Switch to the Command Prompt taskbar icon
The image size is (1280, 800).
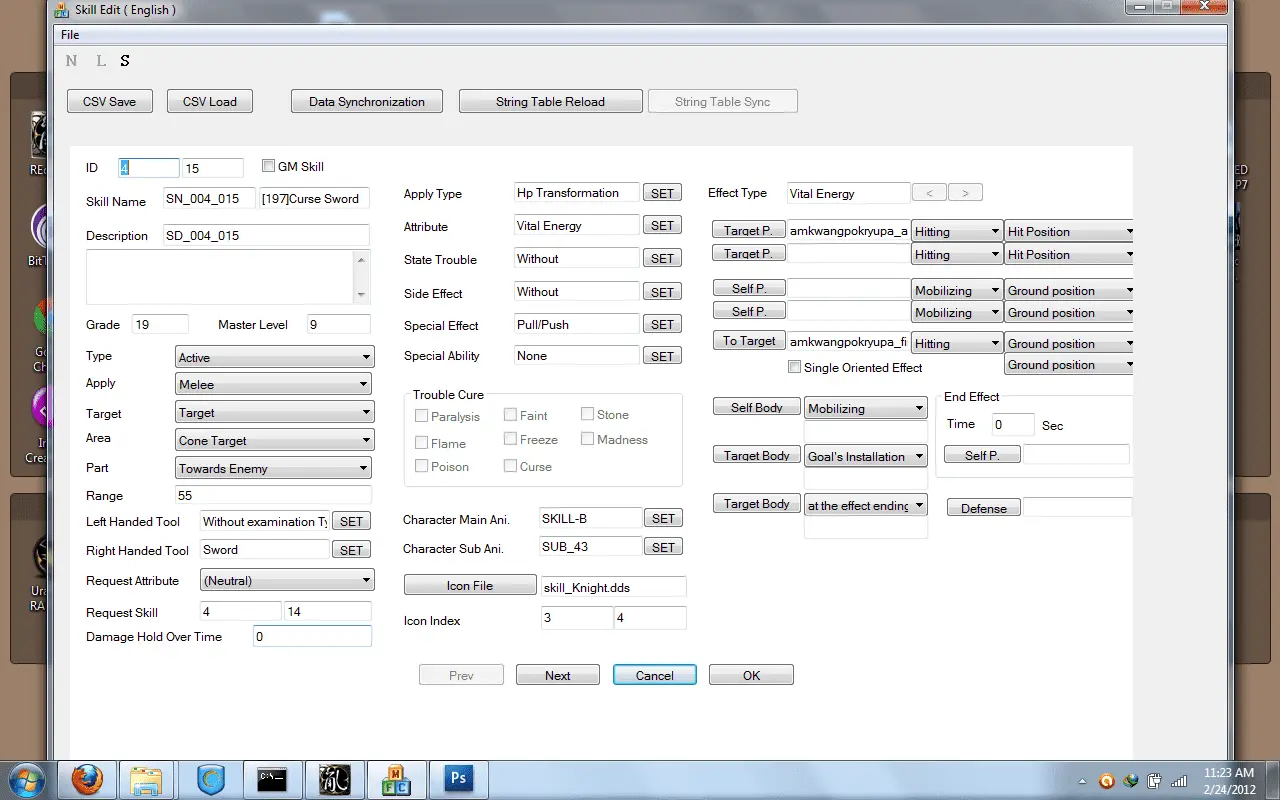pyautogui.click(x=272, y=779)
